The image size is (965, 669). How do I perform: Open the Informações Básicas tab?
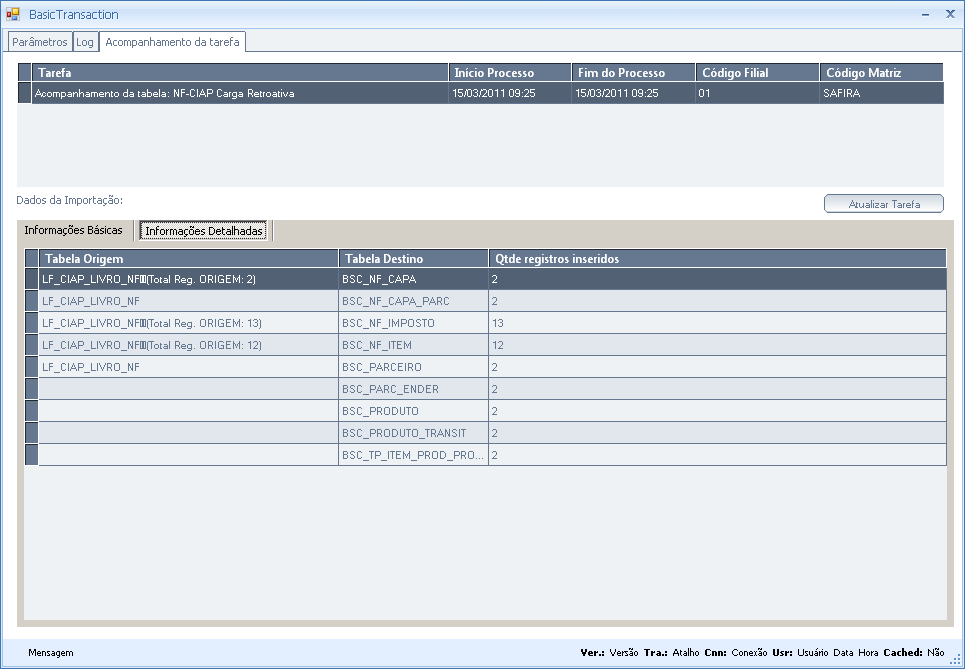click(73, 230)
